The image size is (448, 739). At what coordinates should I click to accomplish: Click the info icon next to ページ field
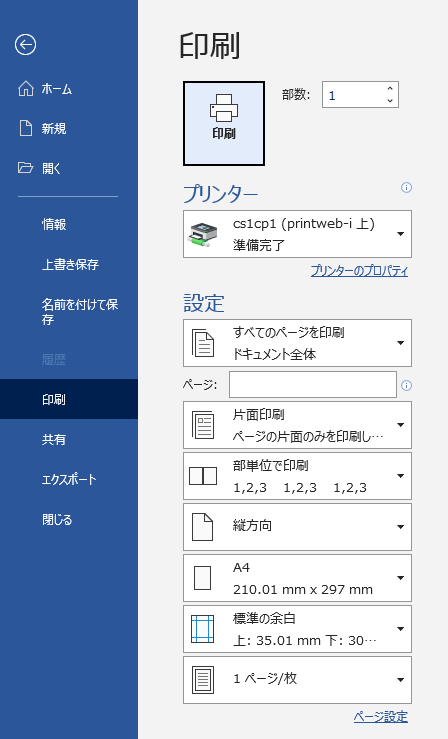pyautogui.click(x=406, y=386)
